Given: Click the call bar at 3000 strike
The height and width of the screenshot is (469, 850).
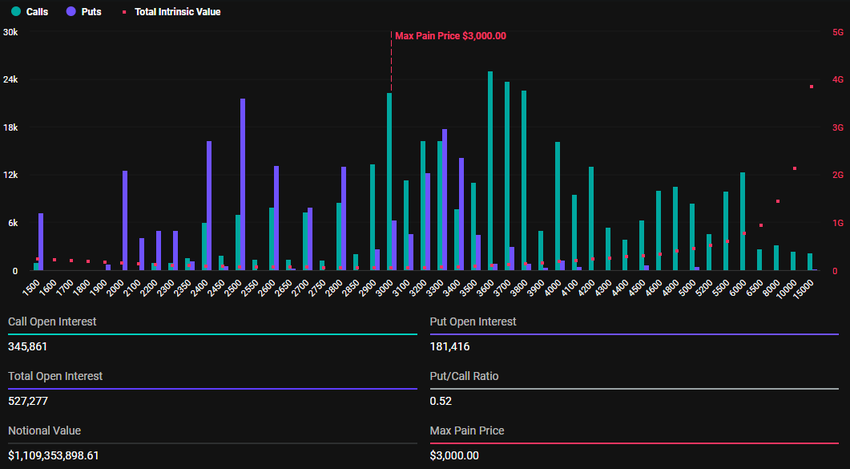Looking at the screenshot, I should click(389, 182).
